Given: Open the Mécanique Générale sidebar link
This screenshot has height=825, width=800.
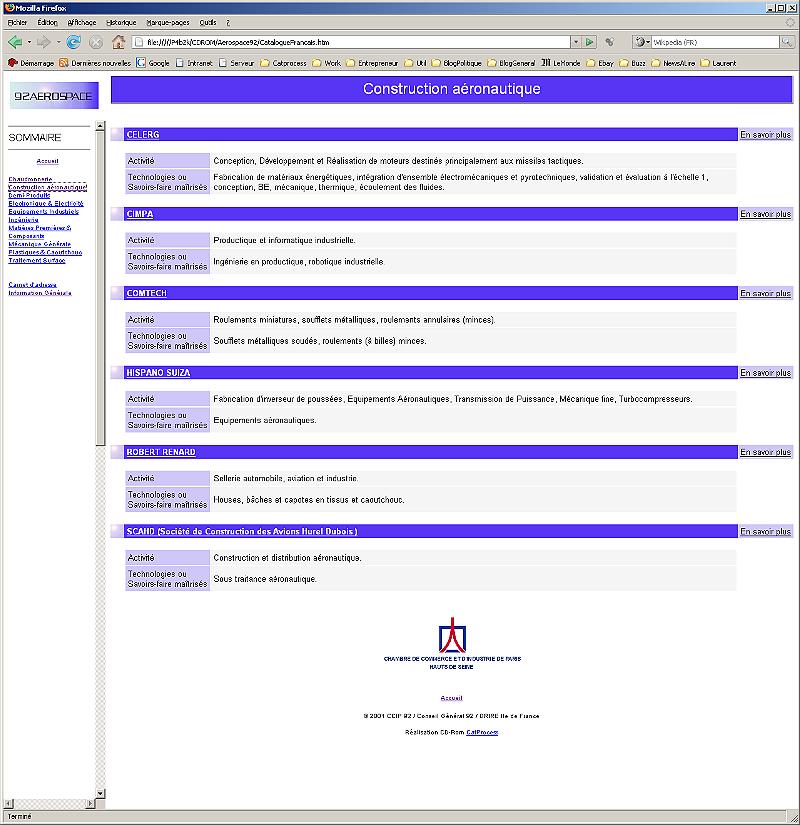Looking at the screenshot, I should pyautogui.click(x=39, y=244).
